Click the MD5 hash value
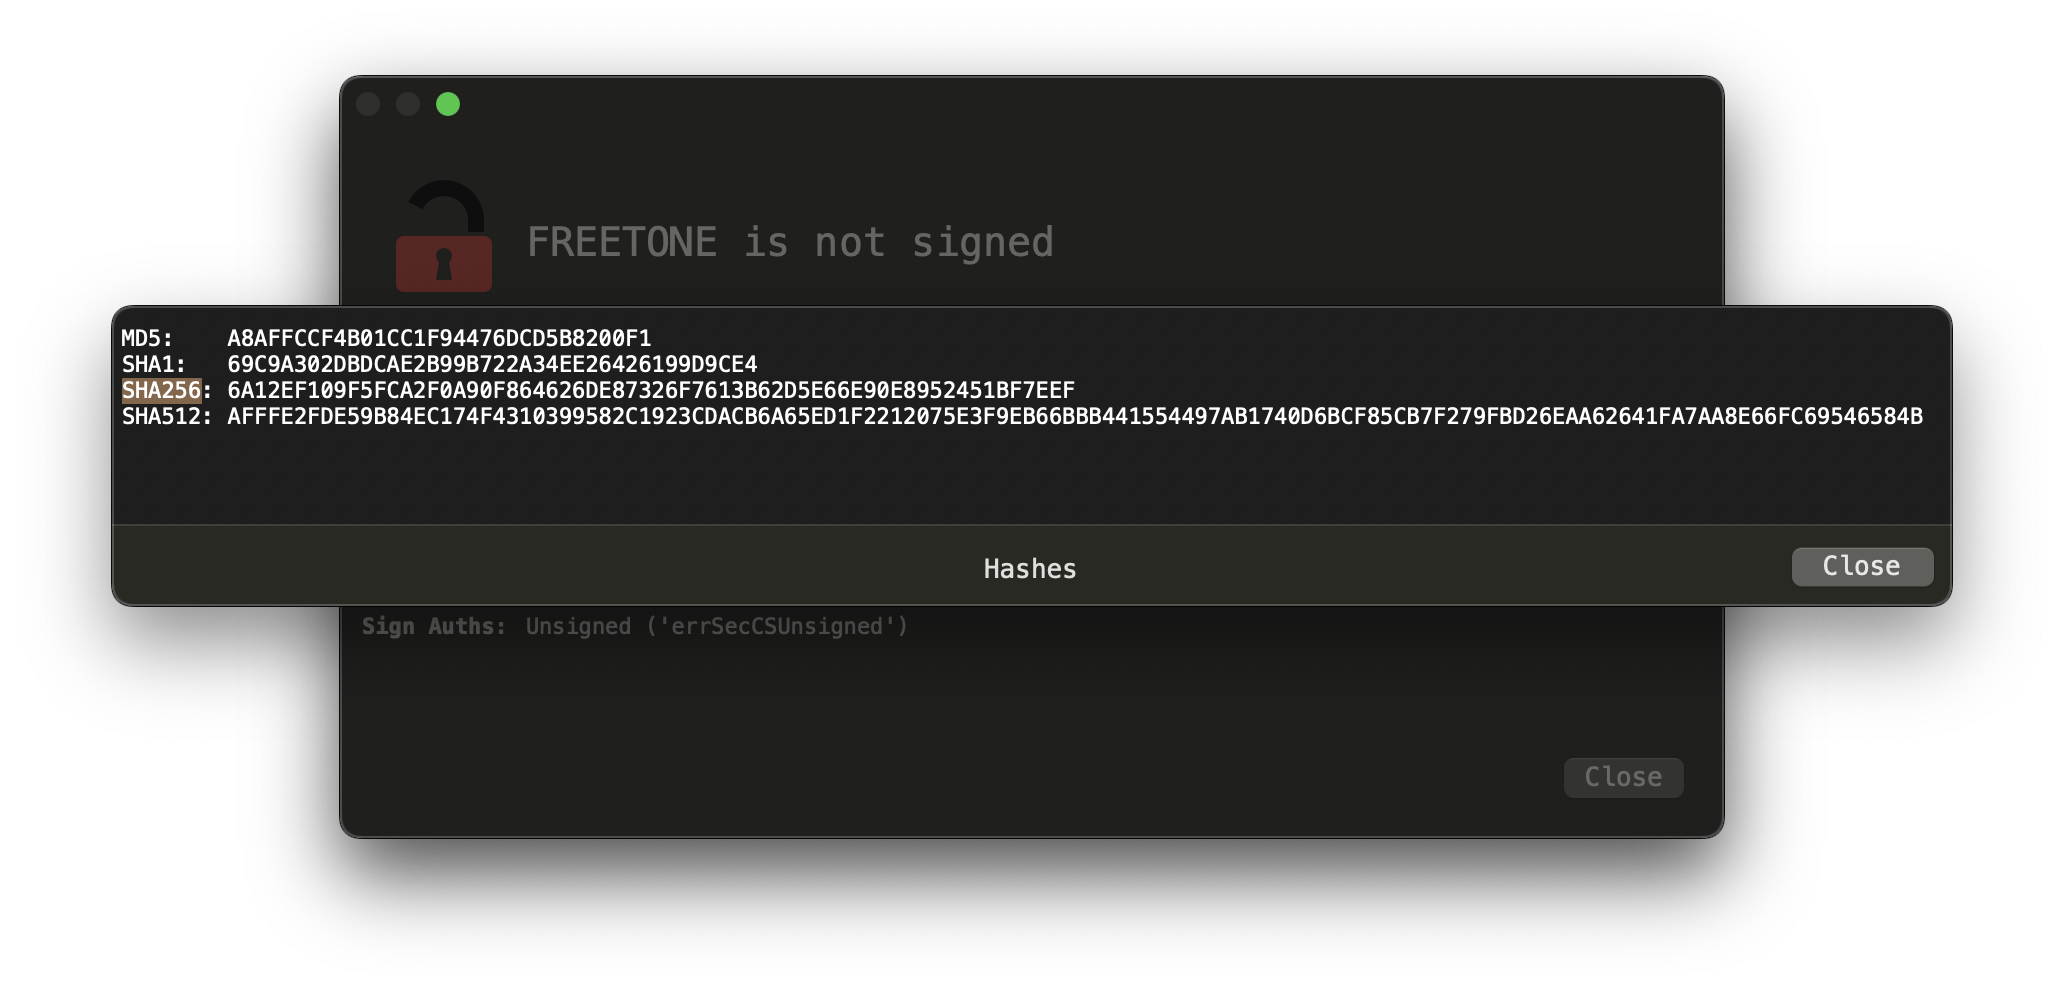The image size is (2064, 986). (x=439, y=338)
